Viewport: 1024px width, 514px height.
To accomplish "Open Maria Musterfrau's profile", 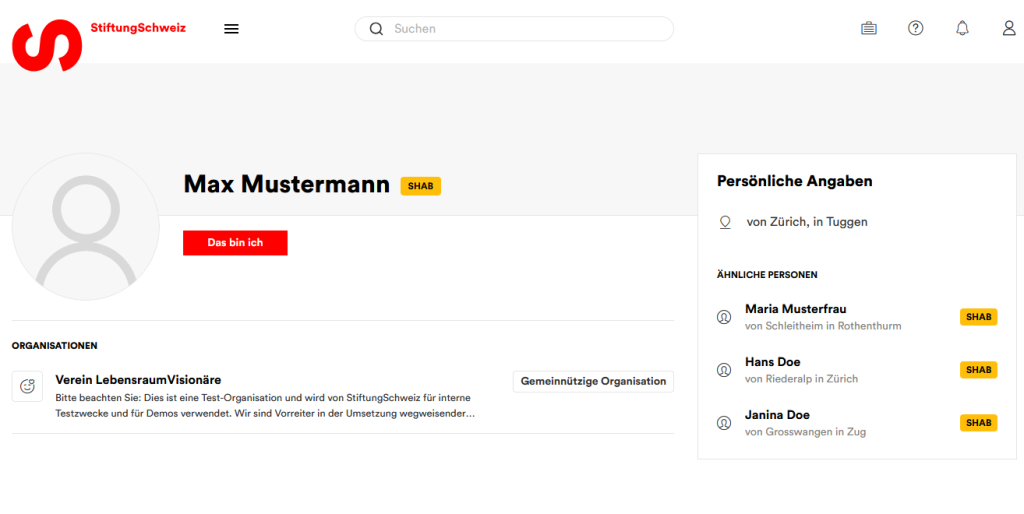I will click(x=795, y=309).
